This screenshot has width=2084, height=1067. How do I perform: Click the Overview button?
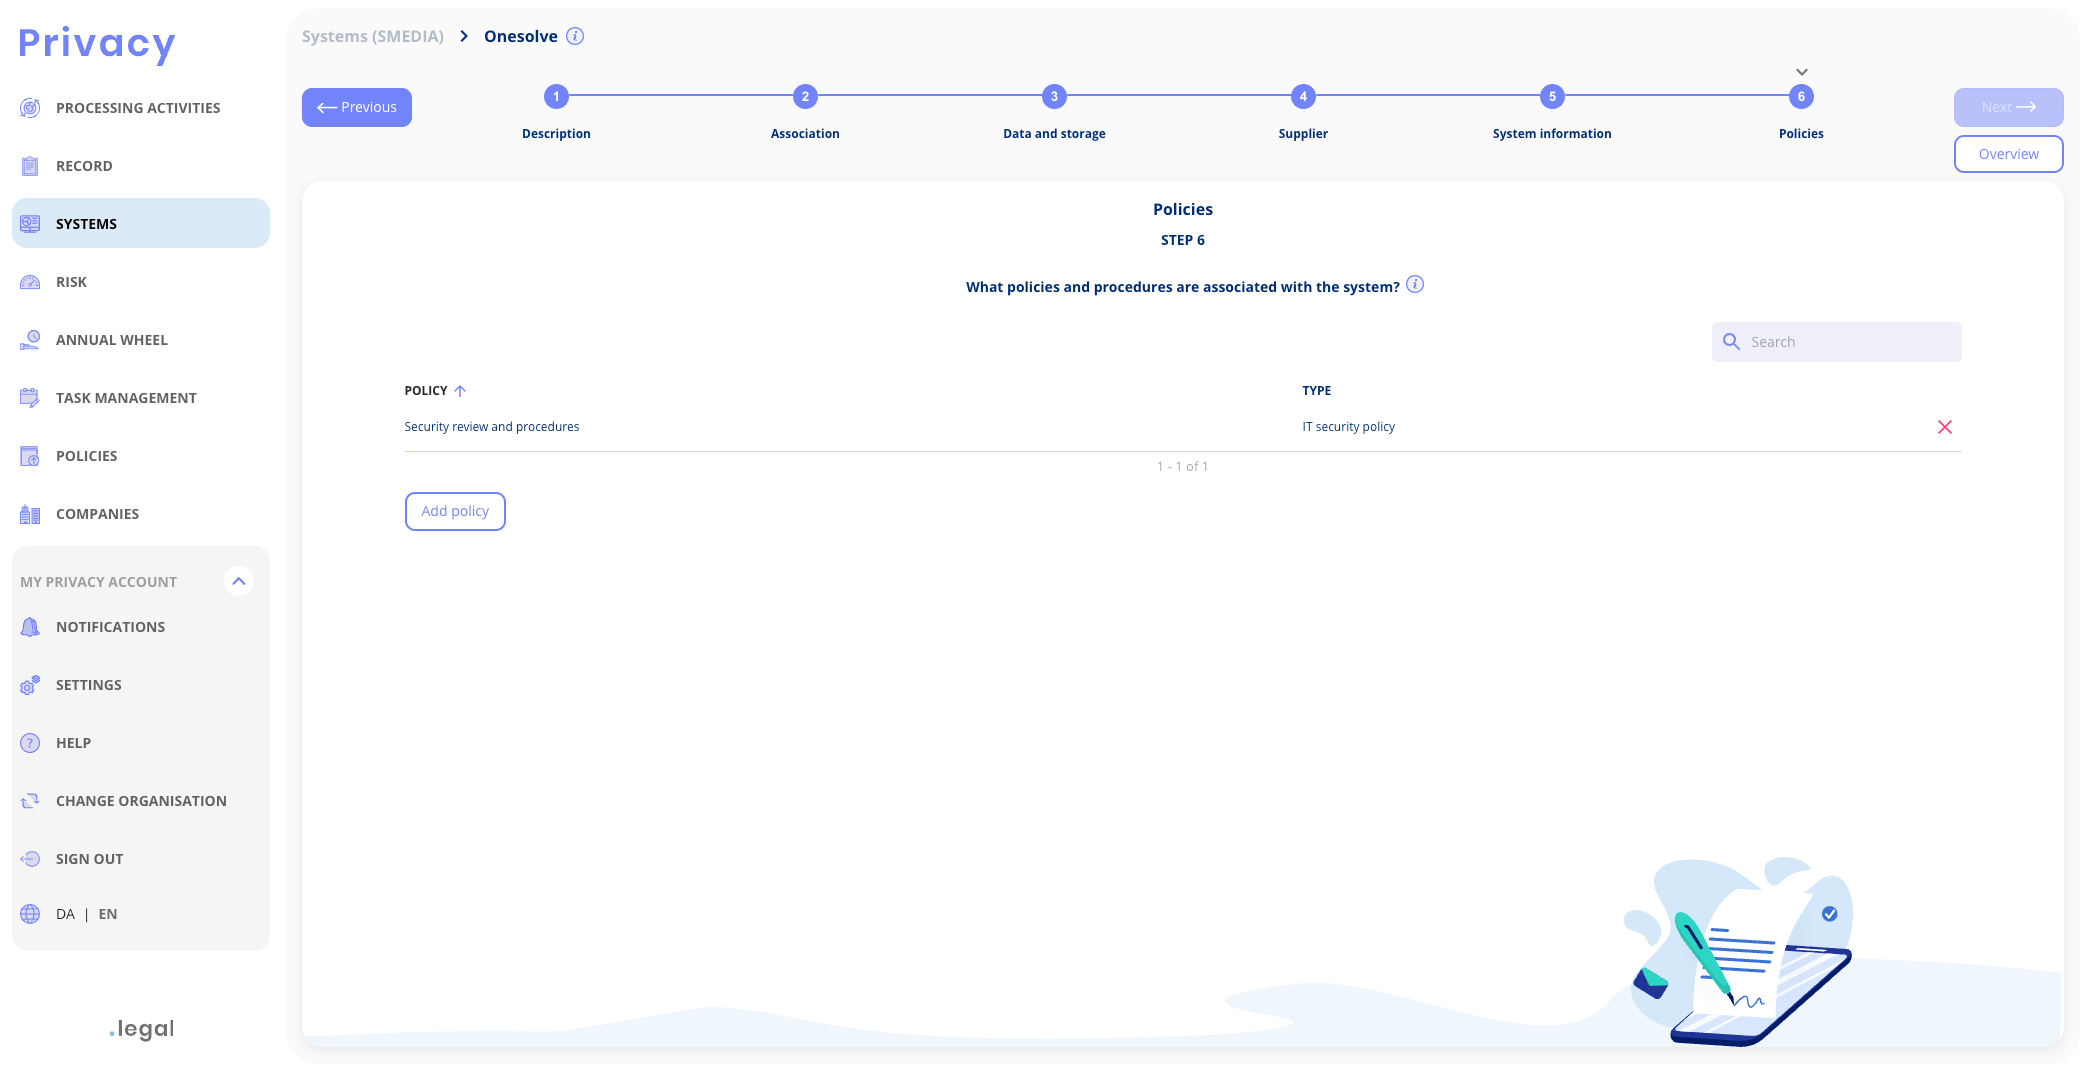(x=2008, y=154)
